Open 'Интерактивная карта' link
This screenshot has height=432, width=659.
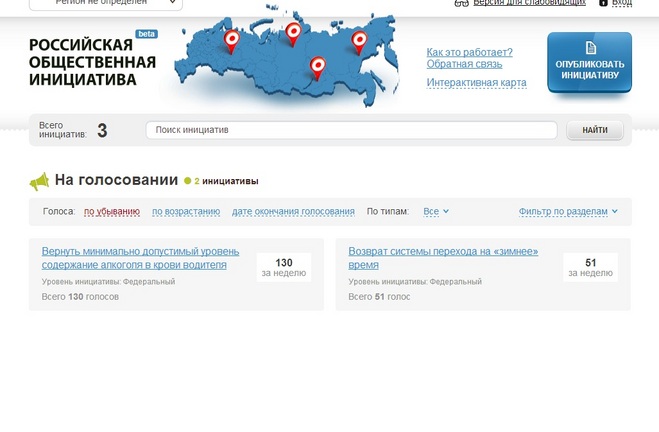point(476,82)
